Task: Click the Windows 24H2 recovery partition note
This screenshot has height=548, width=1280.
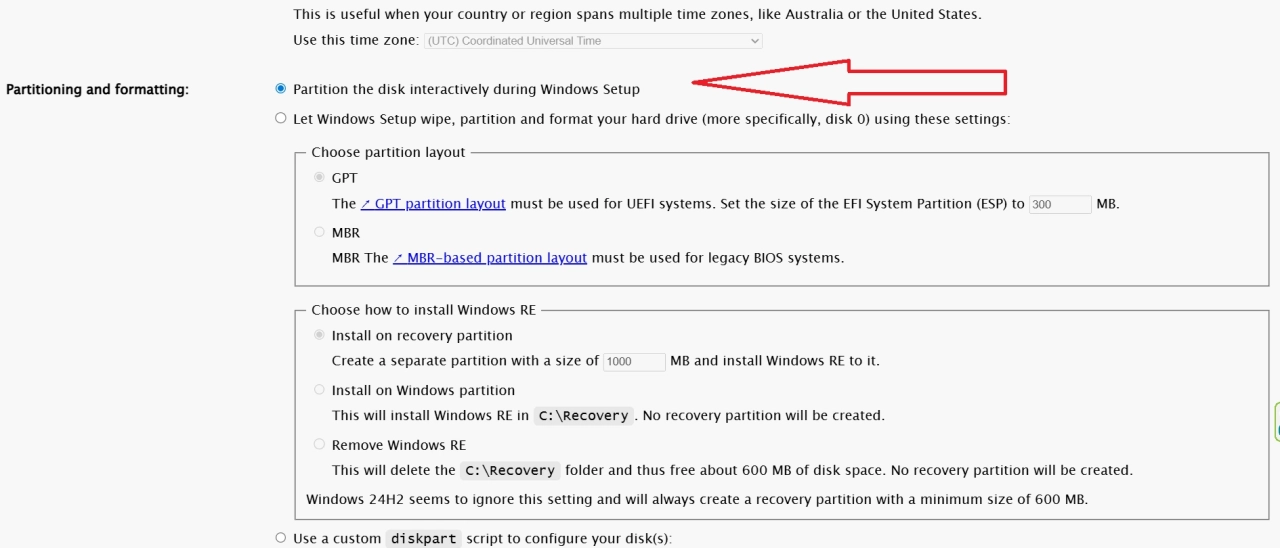Action: click(696, 499)
